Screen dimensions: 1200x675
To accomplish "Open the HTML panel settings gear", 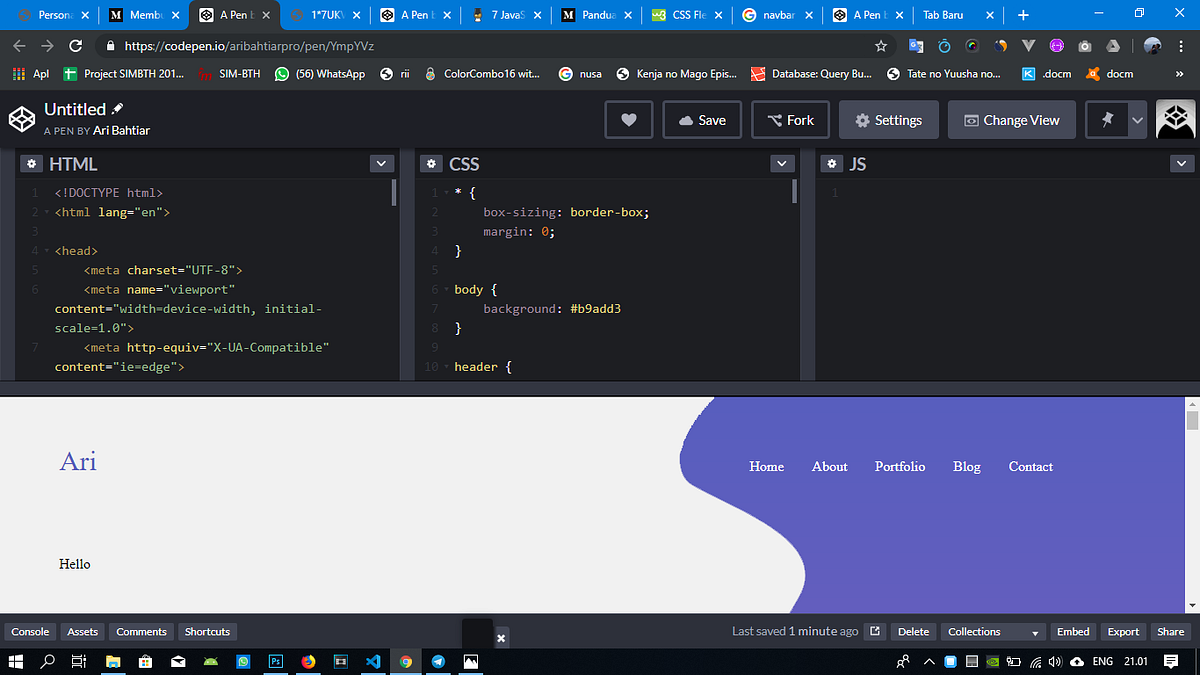I will pos(31,163).
